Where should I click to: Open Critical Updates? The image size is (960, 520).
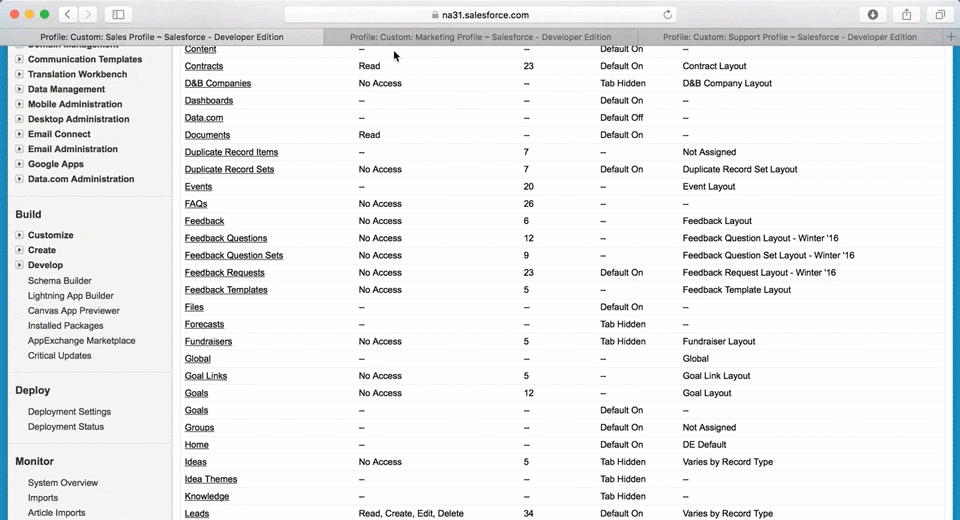pyautogui.click(x=59, y=356)
